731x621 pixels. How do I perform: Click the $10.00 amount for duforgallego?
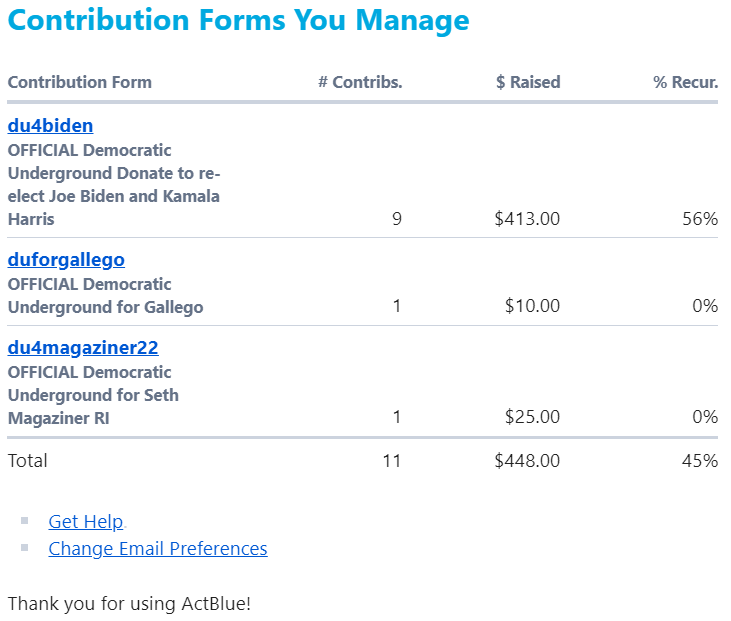pyautogui.click(x=532, y=306)
